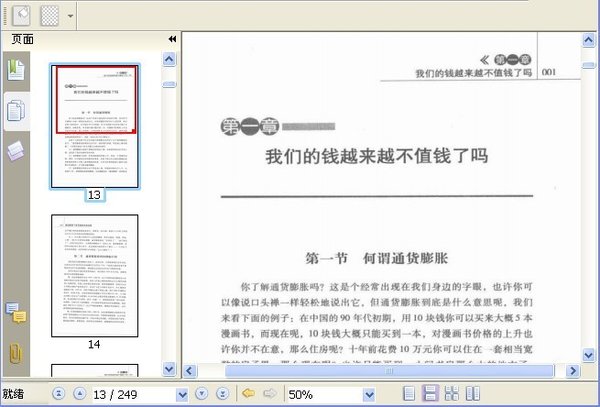Click section heading 第一节 何谓通货膨胀

377,259
